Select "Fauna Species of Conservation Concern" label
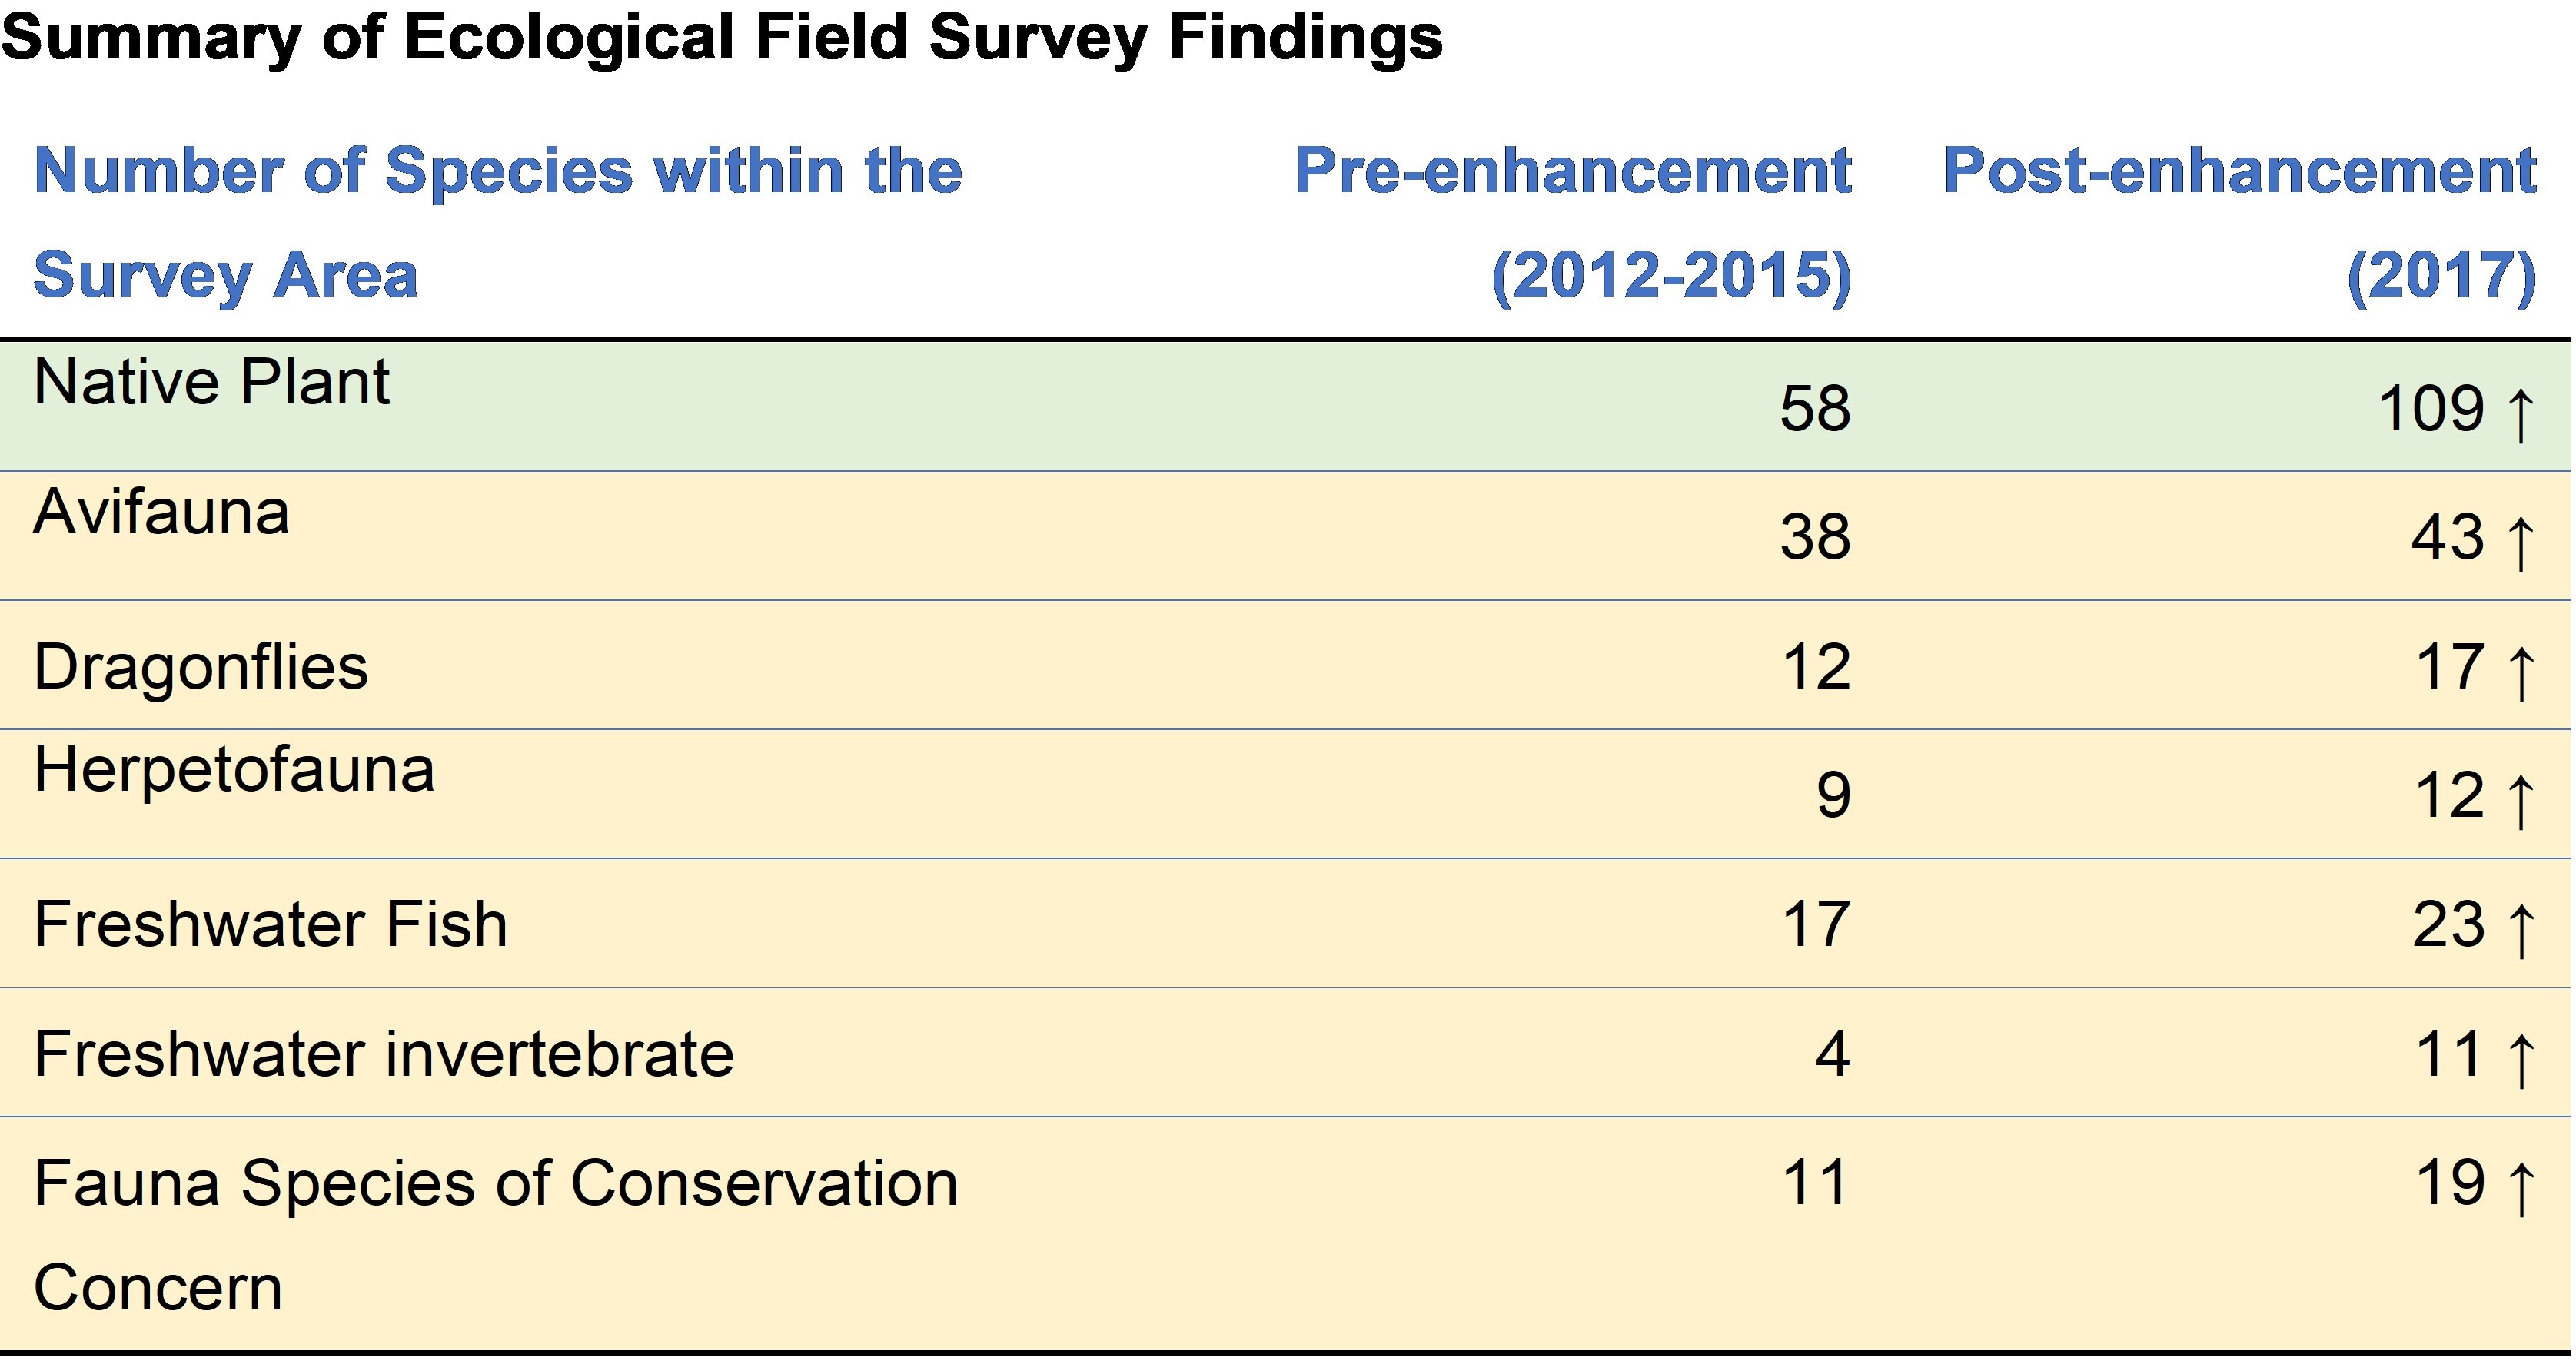This screenshot has height=1364, width=2576. tap(495, 1234)
